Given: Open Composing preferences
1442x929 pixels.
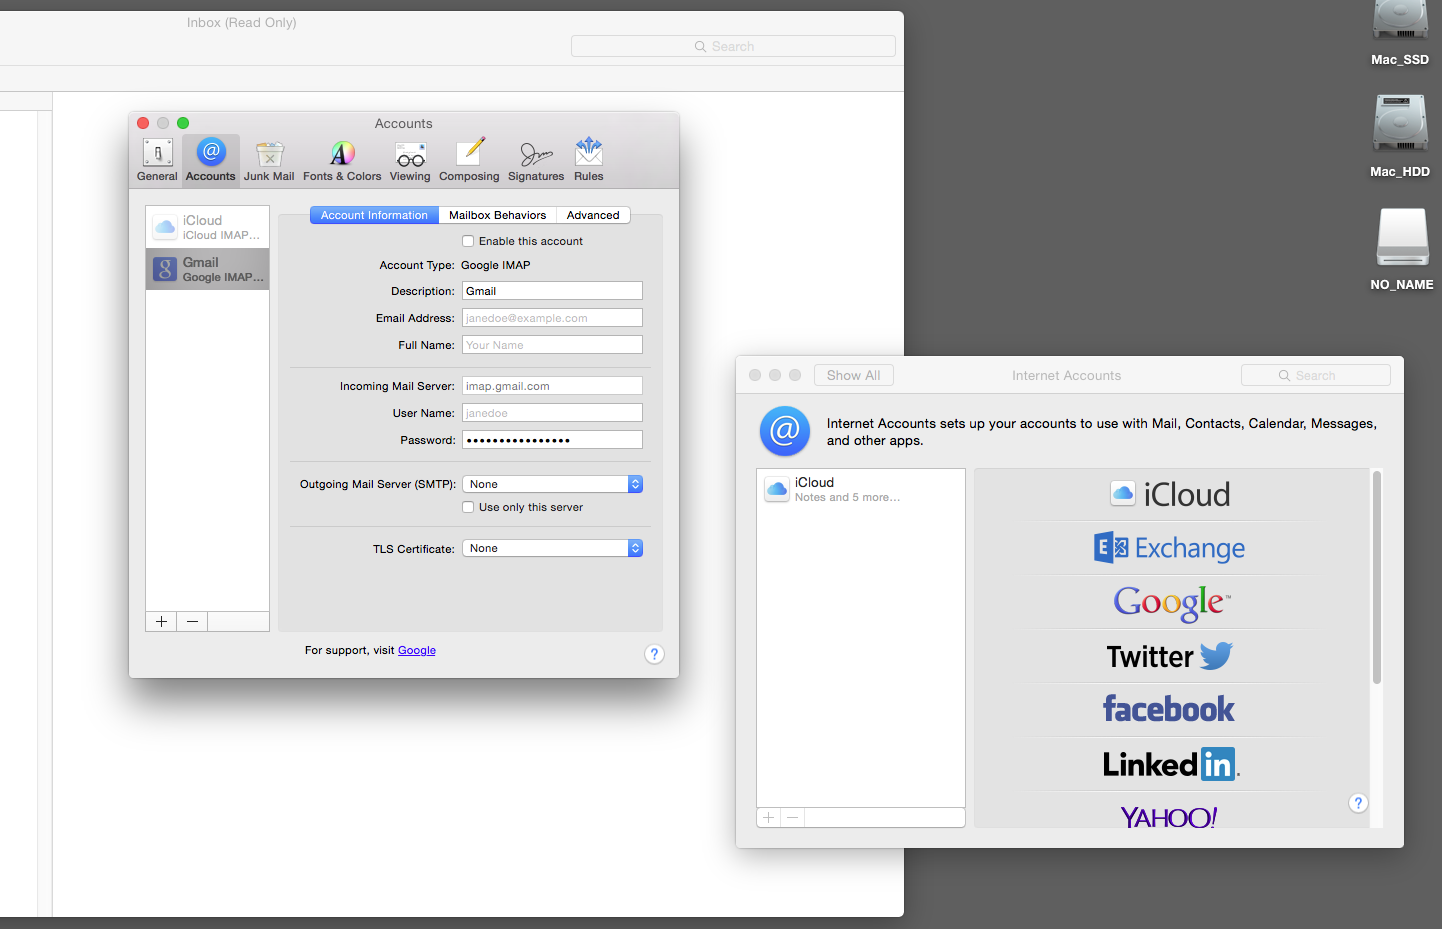Looking at the screenshot, I should [469, 160].
